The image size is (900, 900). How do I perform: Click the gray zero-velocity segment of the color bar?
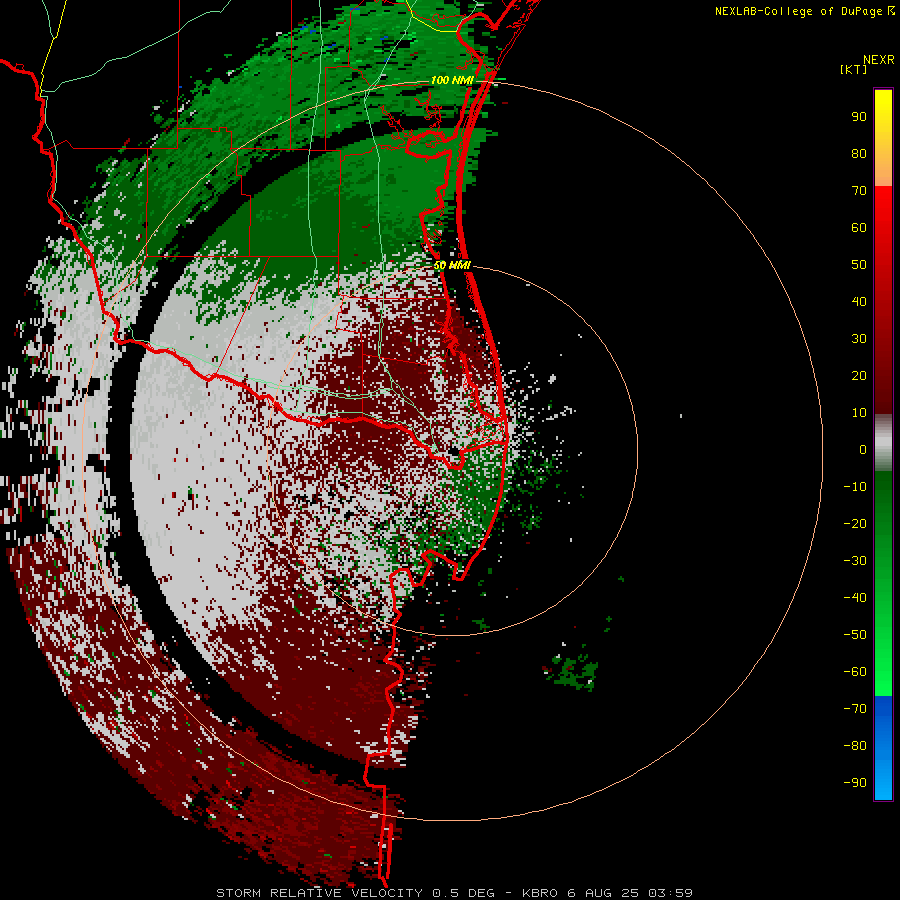[x=883, y=443]
